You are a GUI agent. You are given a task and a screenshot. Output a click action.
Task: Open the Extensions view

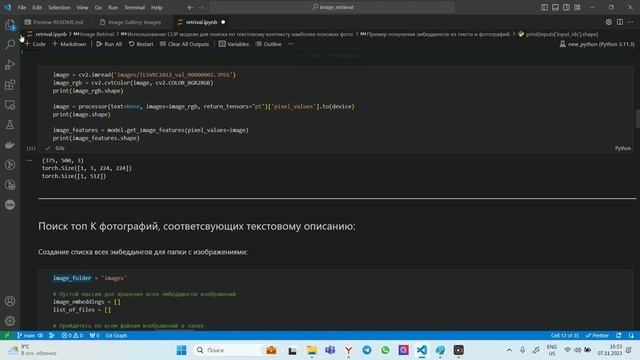point(10,84)
